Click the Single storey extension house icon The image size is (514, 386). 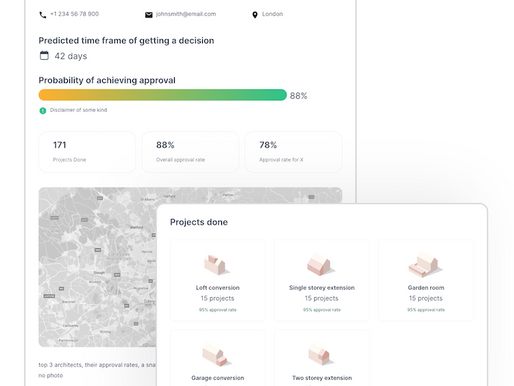click(x=320, y=265)
